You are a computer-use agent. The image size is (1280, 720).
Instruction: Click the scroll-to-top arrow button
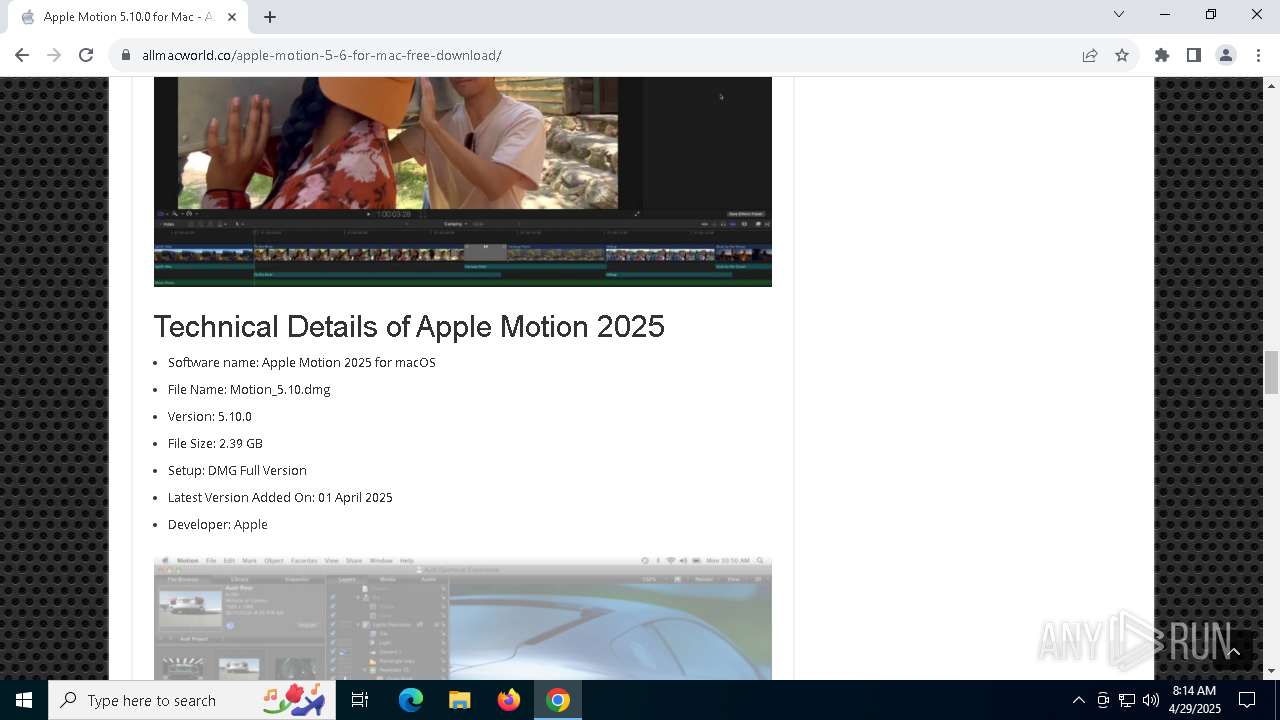tap(1233, 651)
